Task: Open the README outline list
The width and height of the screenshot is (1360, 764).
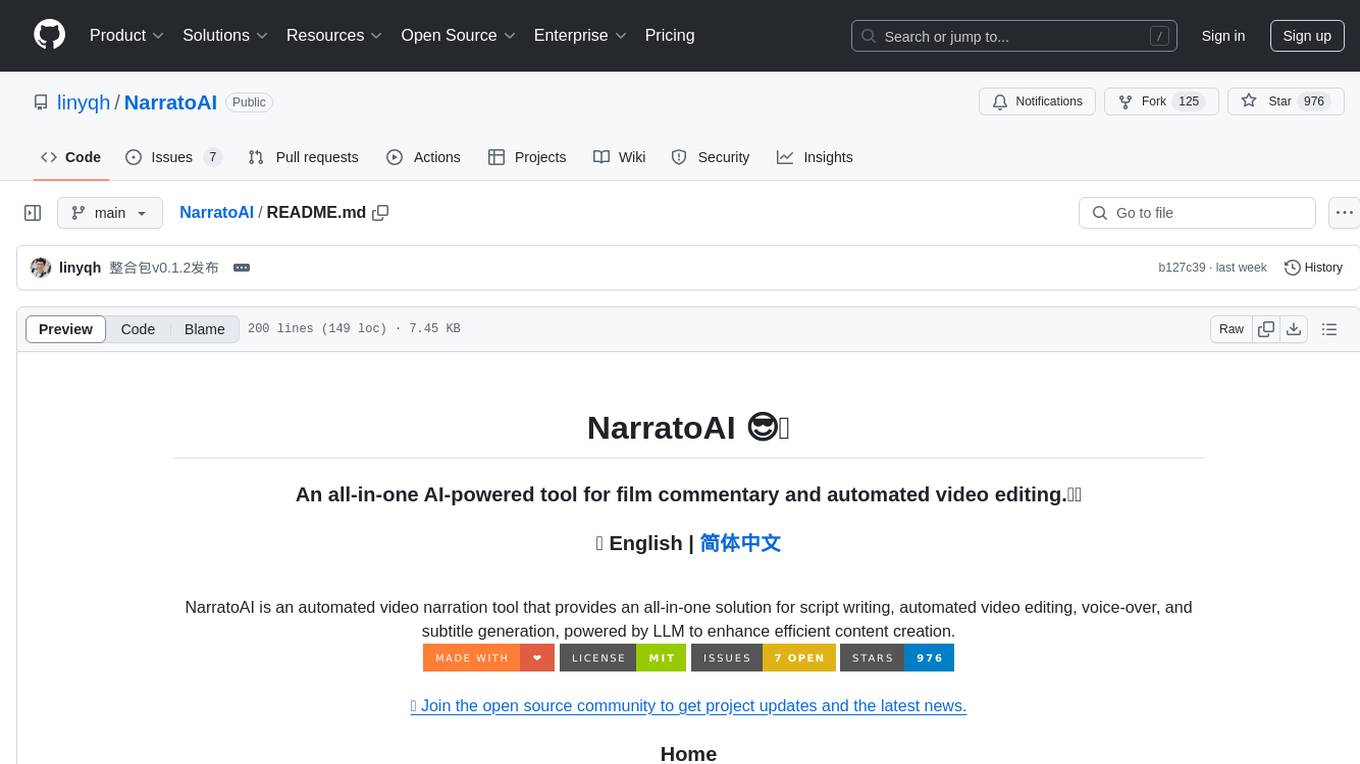Action: point(1329,329)
